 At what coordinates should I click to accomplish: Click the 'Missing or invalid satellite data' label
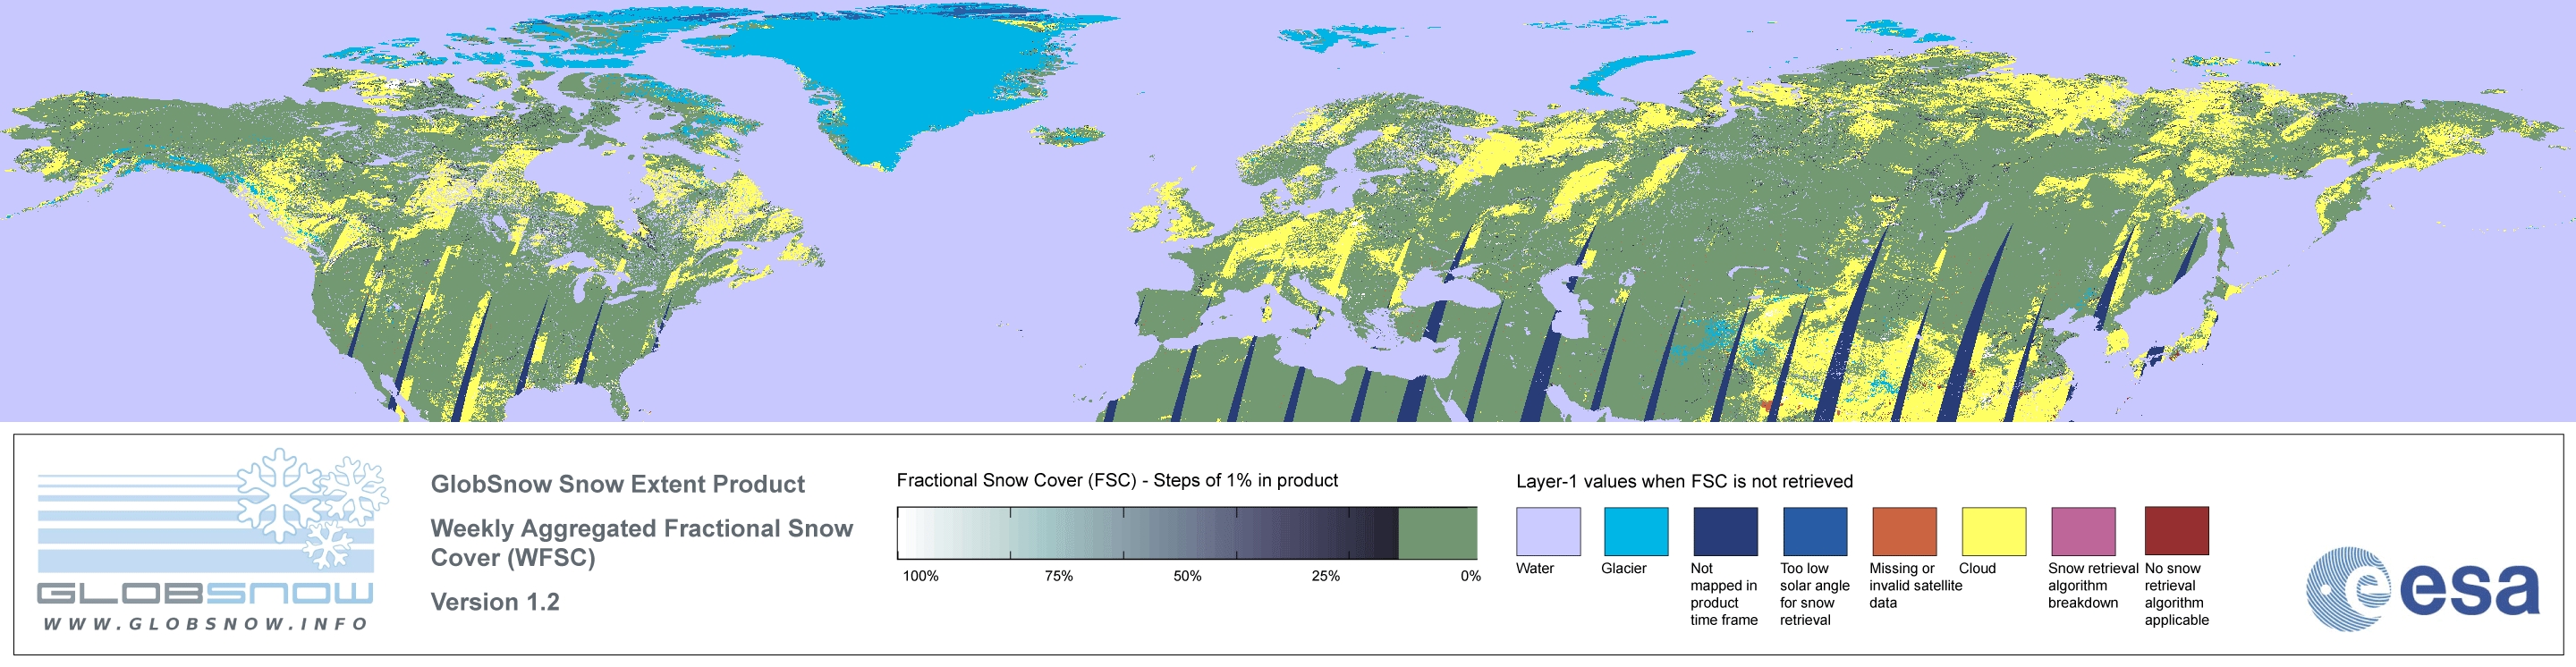1915,585
